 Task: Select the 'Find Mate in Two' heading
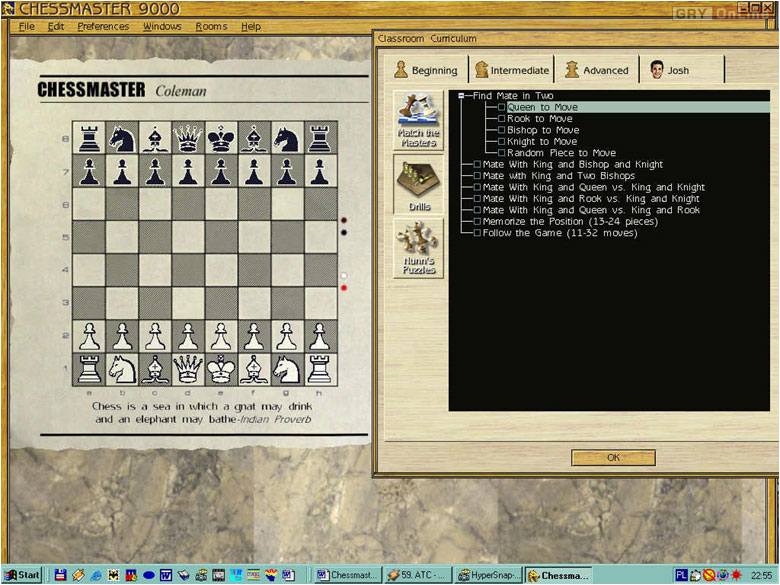pos(513,96)
